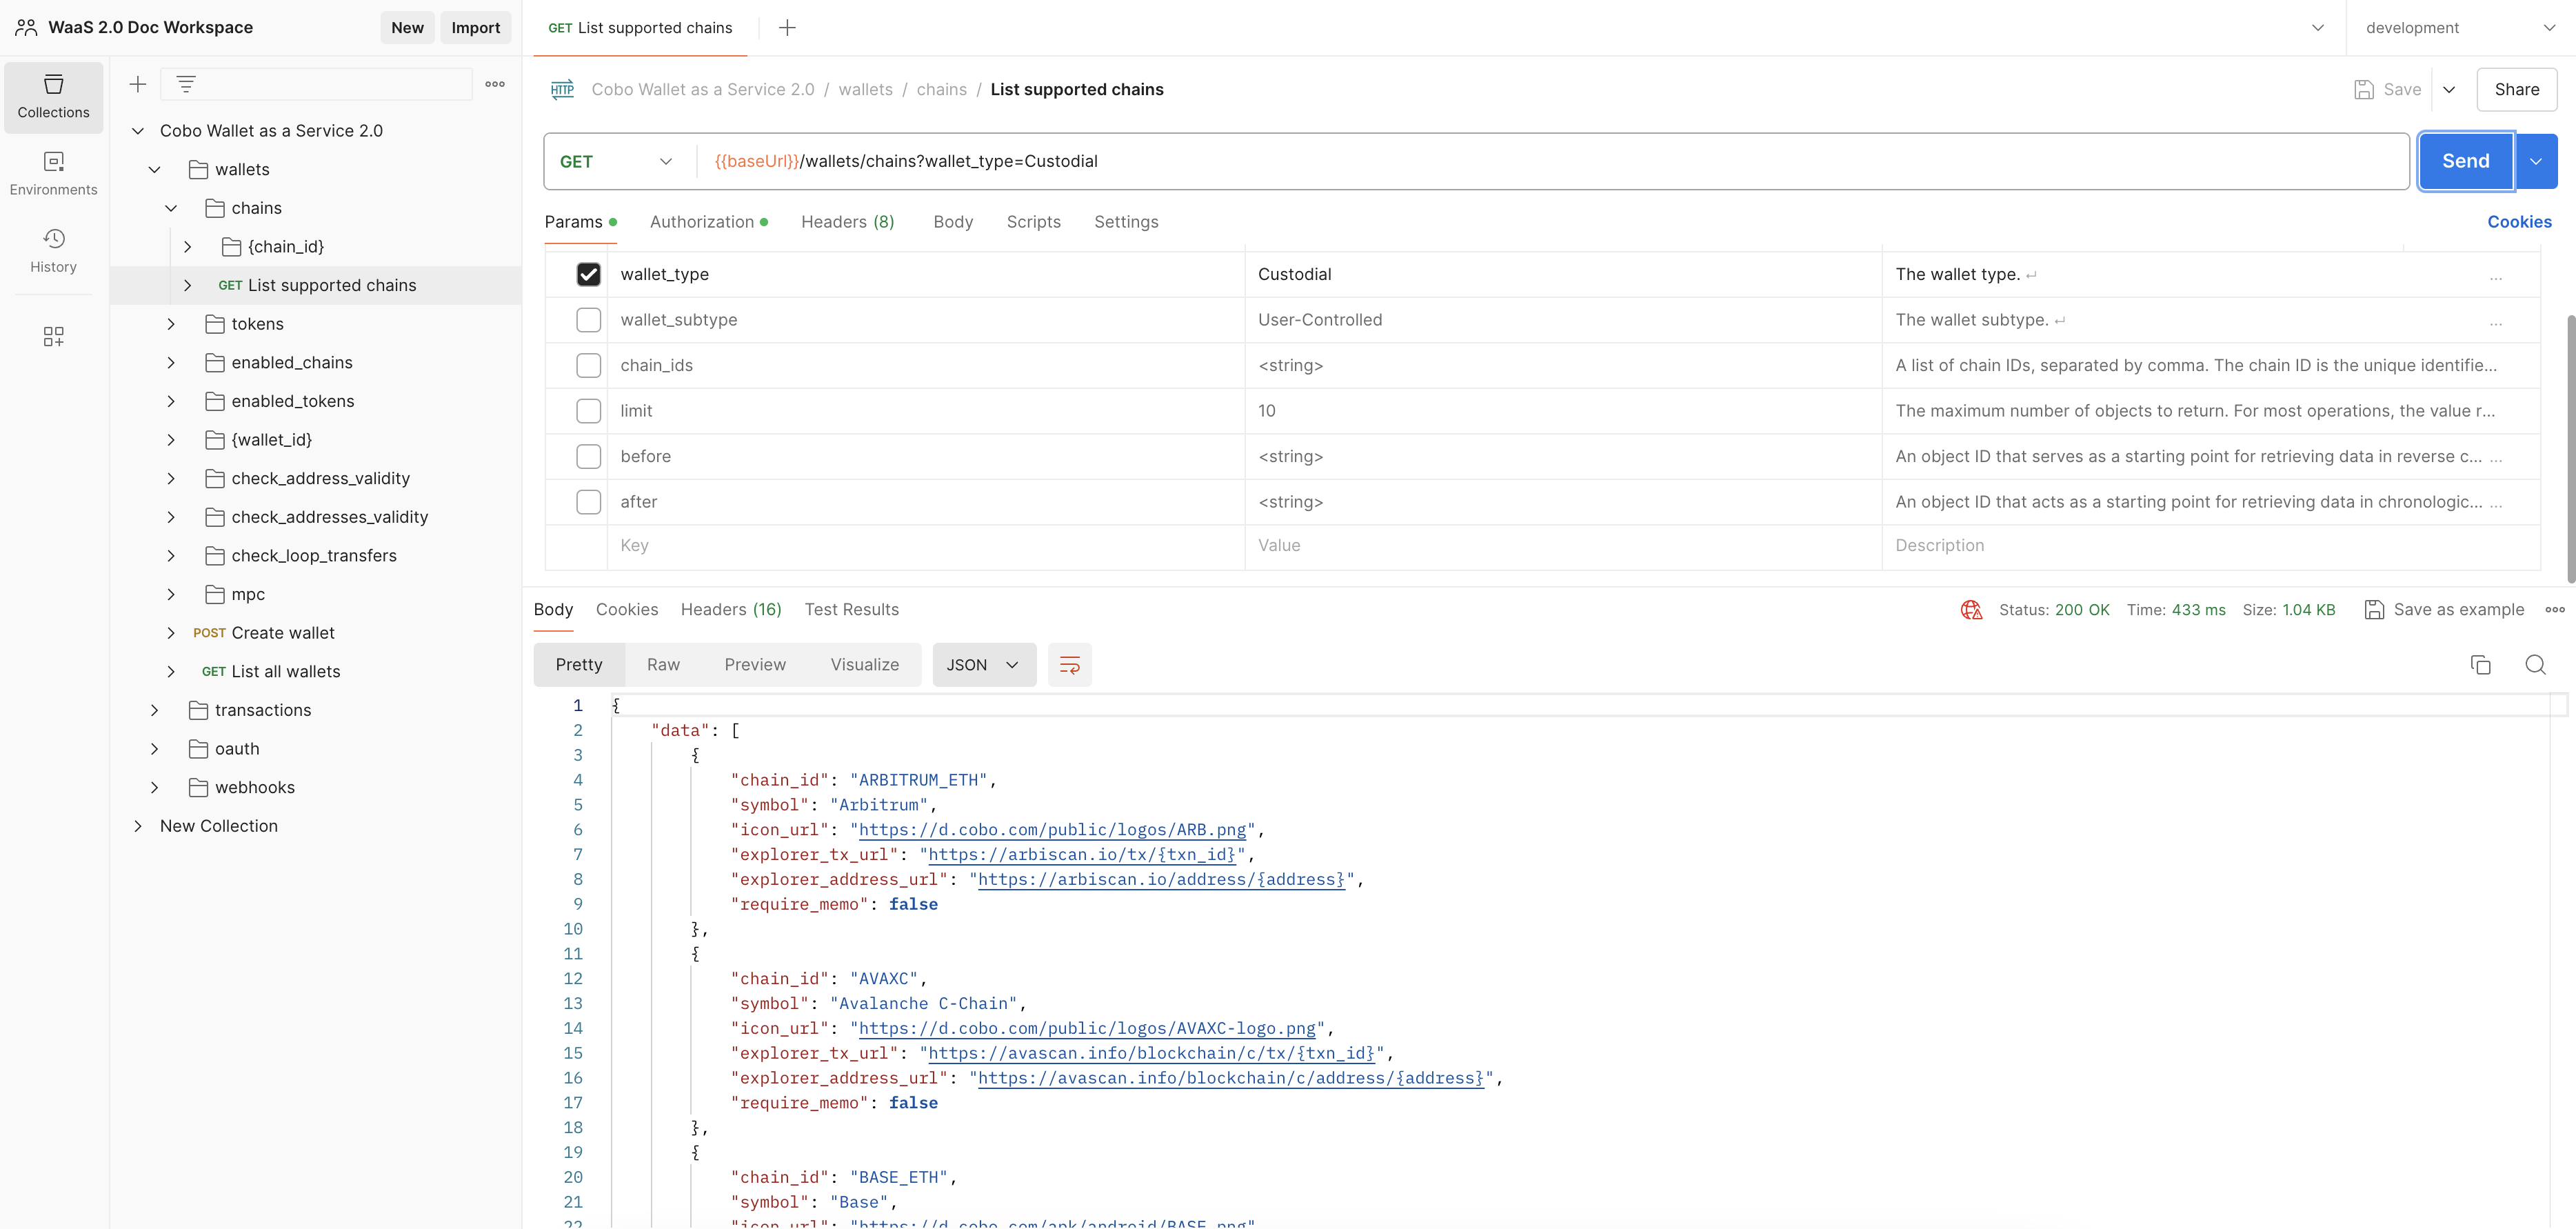Viewport: 2576px width, 1229px height.
Task: Click the Save as example icon
Action: [2375, 609]
